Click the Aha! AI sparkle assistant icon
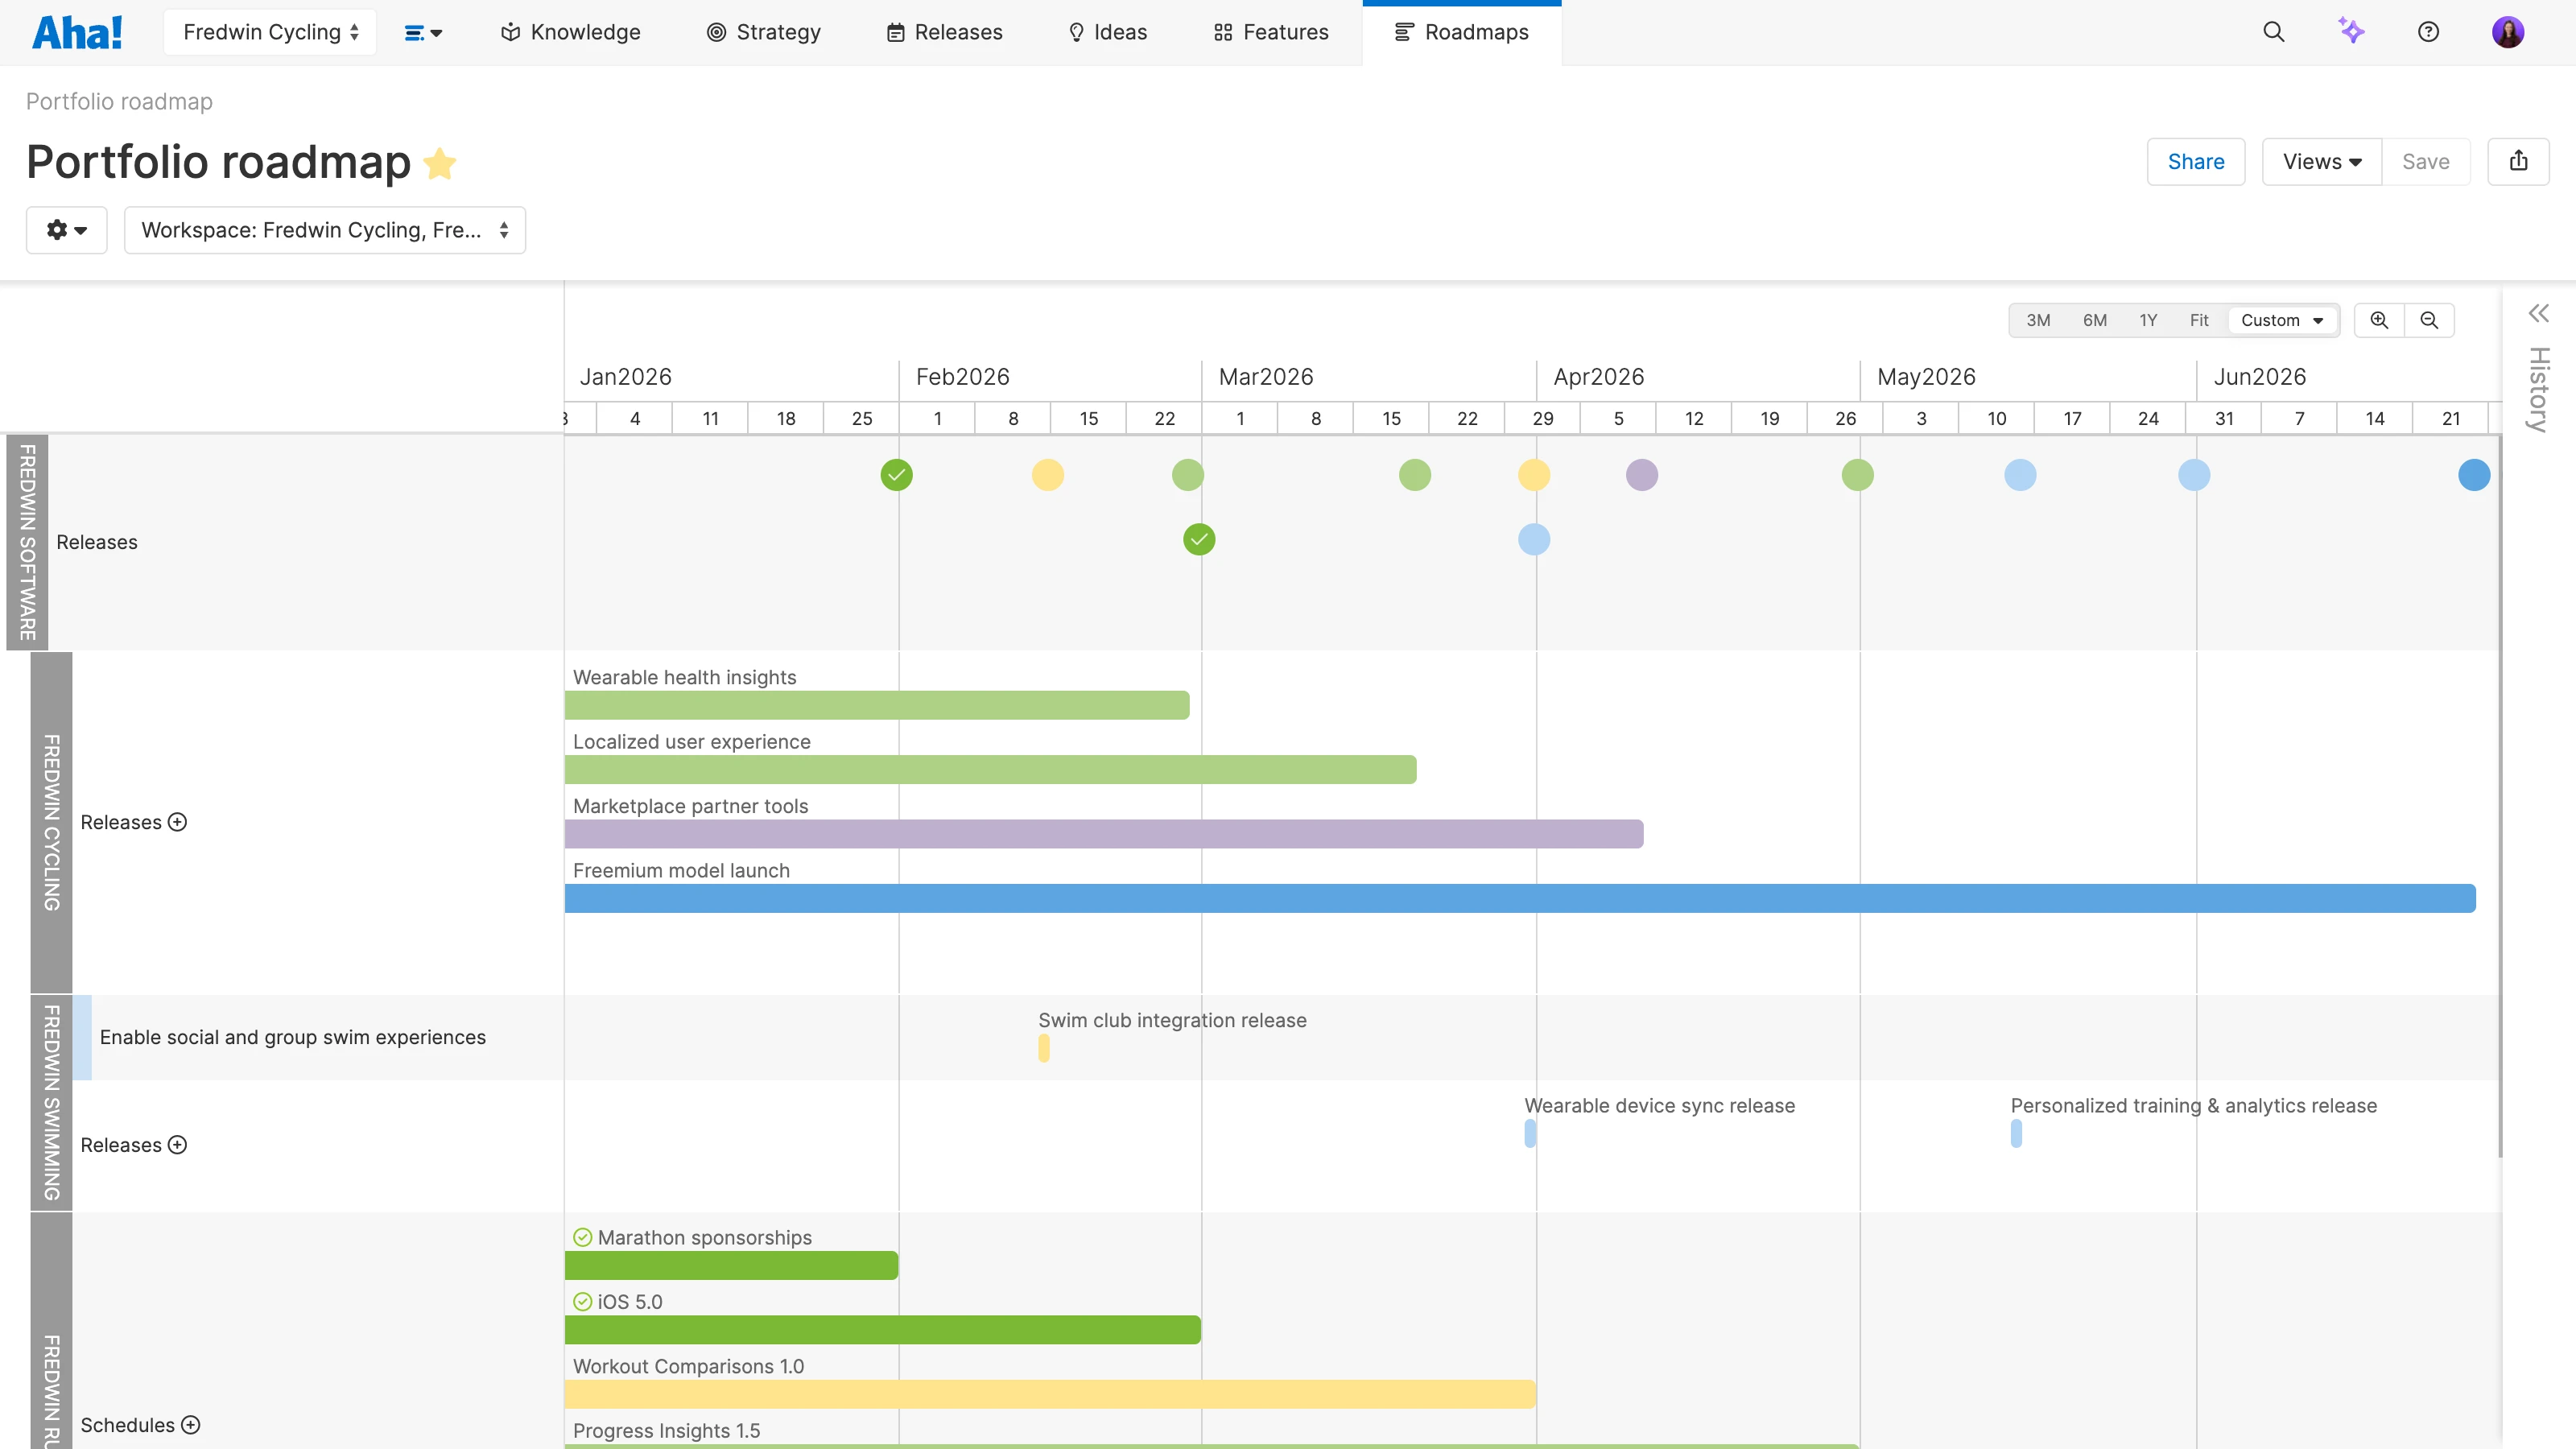 [x=2351, y=31]
